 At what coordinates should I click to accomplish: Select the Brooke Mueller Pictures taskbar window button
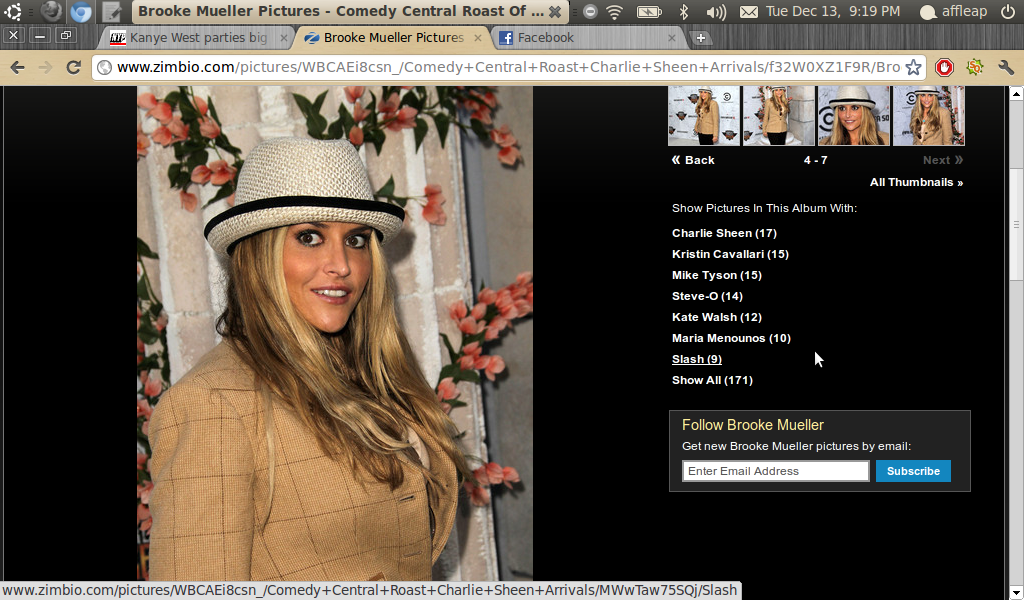pyautogui.click(x=349, y=11)
